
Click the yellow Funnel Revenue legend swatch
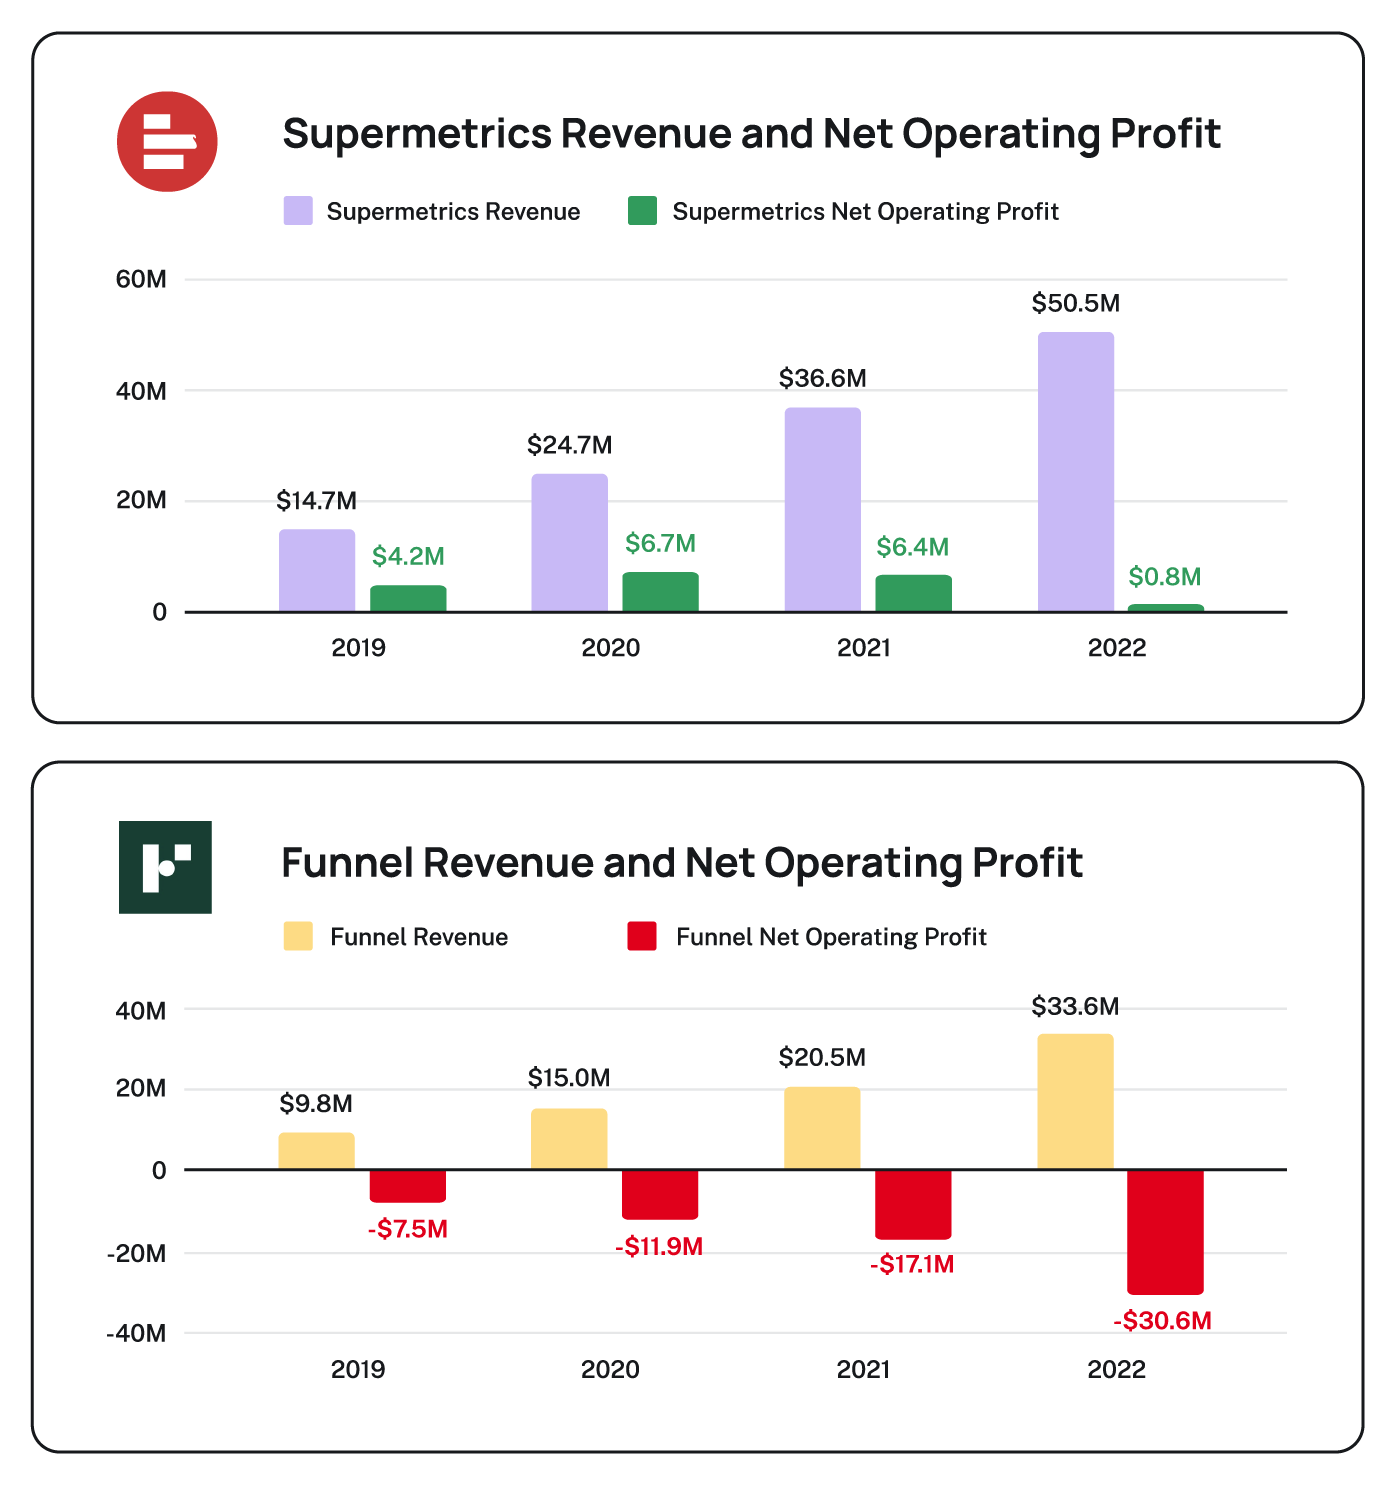pos(298,936)
